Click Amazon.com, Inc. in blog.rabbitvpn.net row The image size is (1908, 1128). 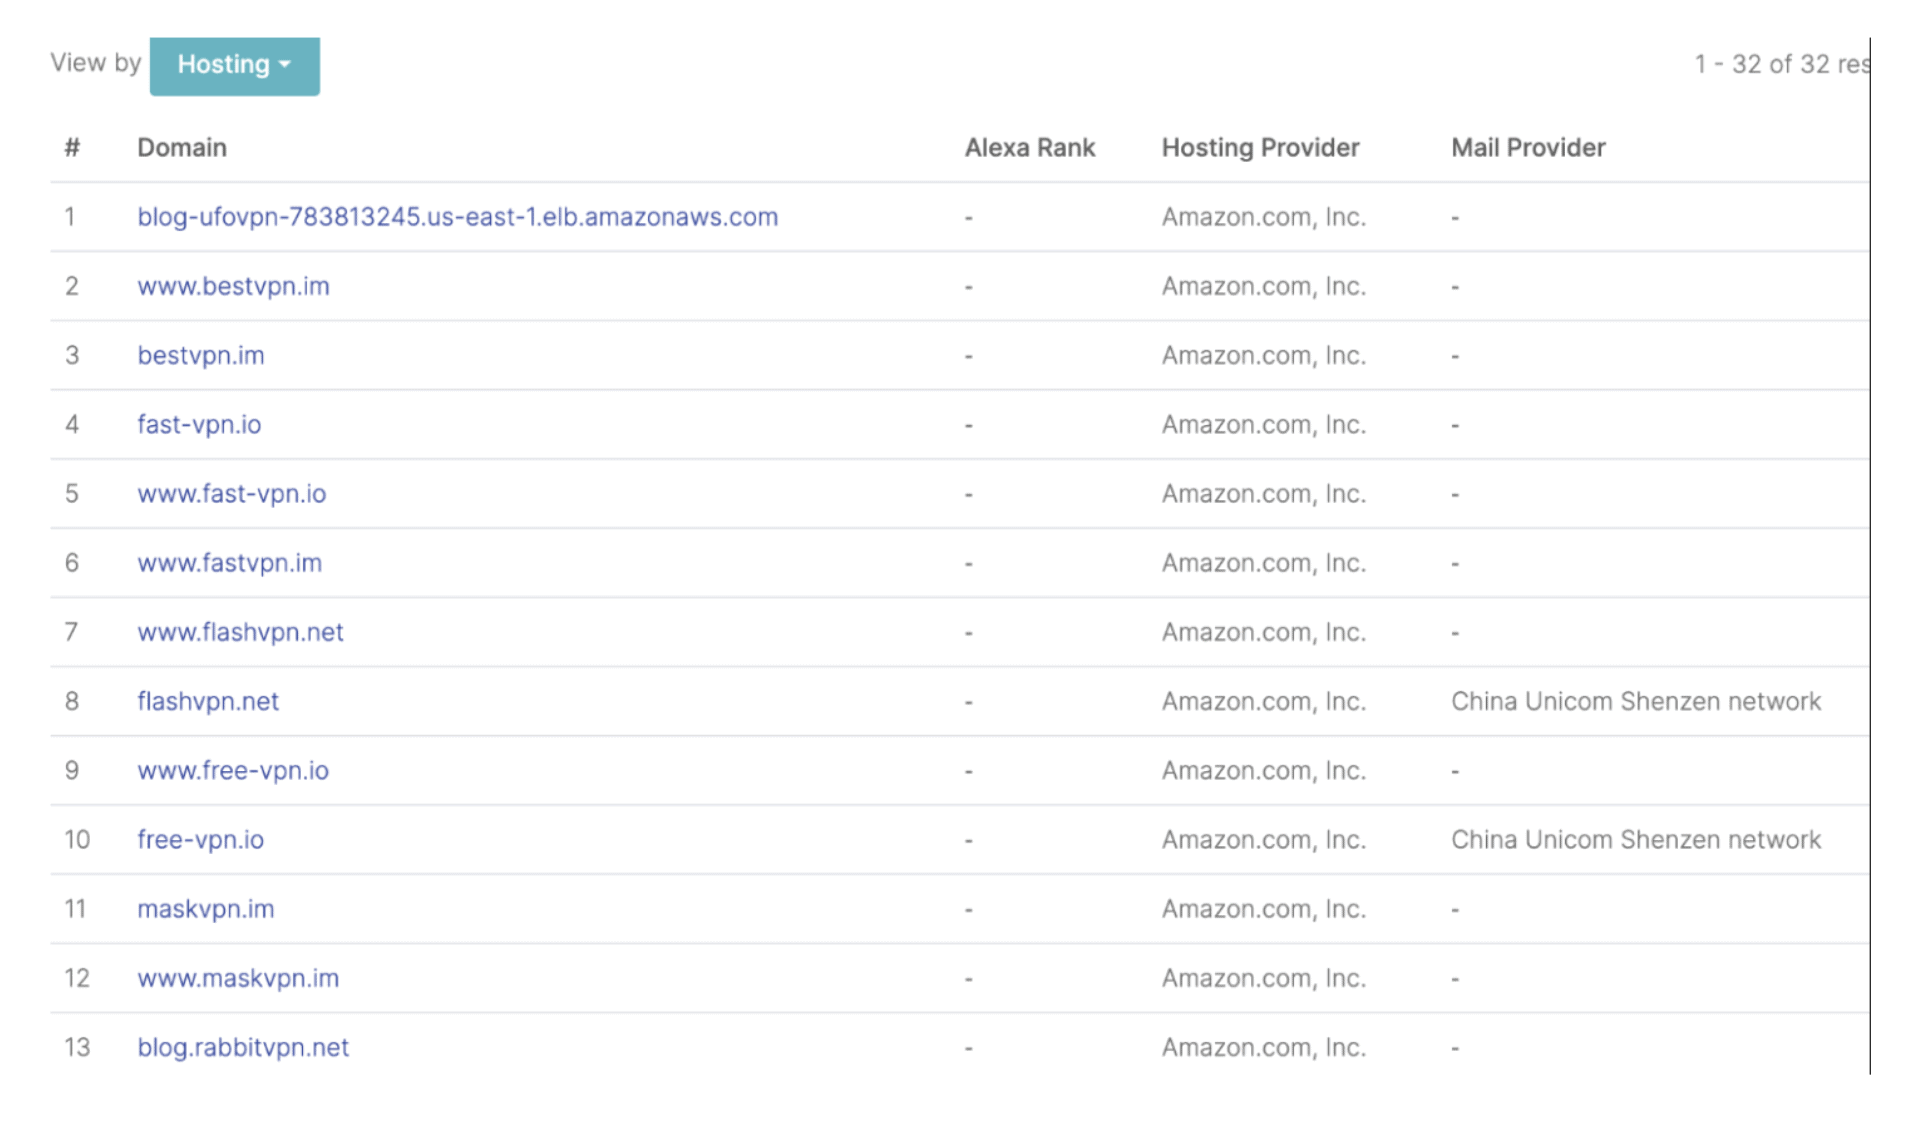tap(1264, 1047)
